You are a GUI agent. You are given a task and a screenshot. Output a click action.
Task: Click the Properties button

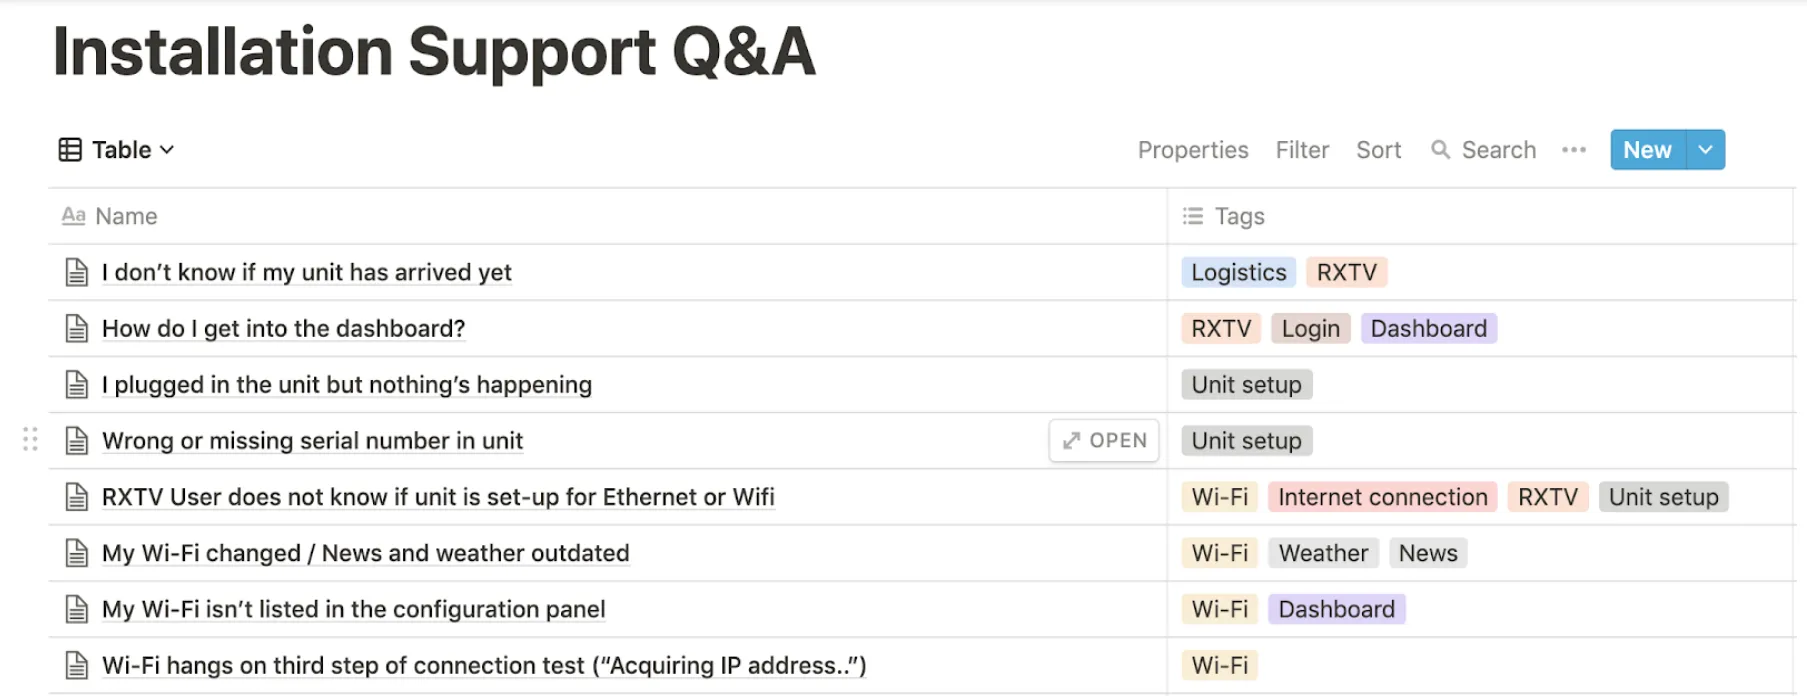[1193, 149]
